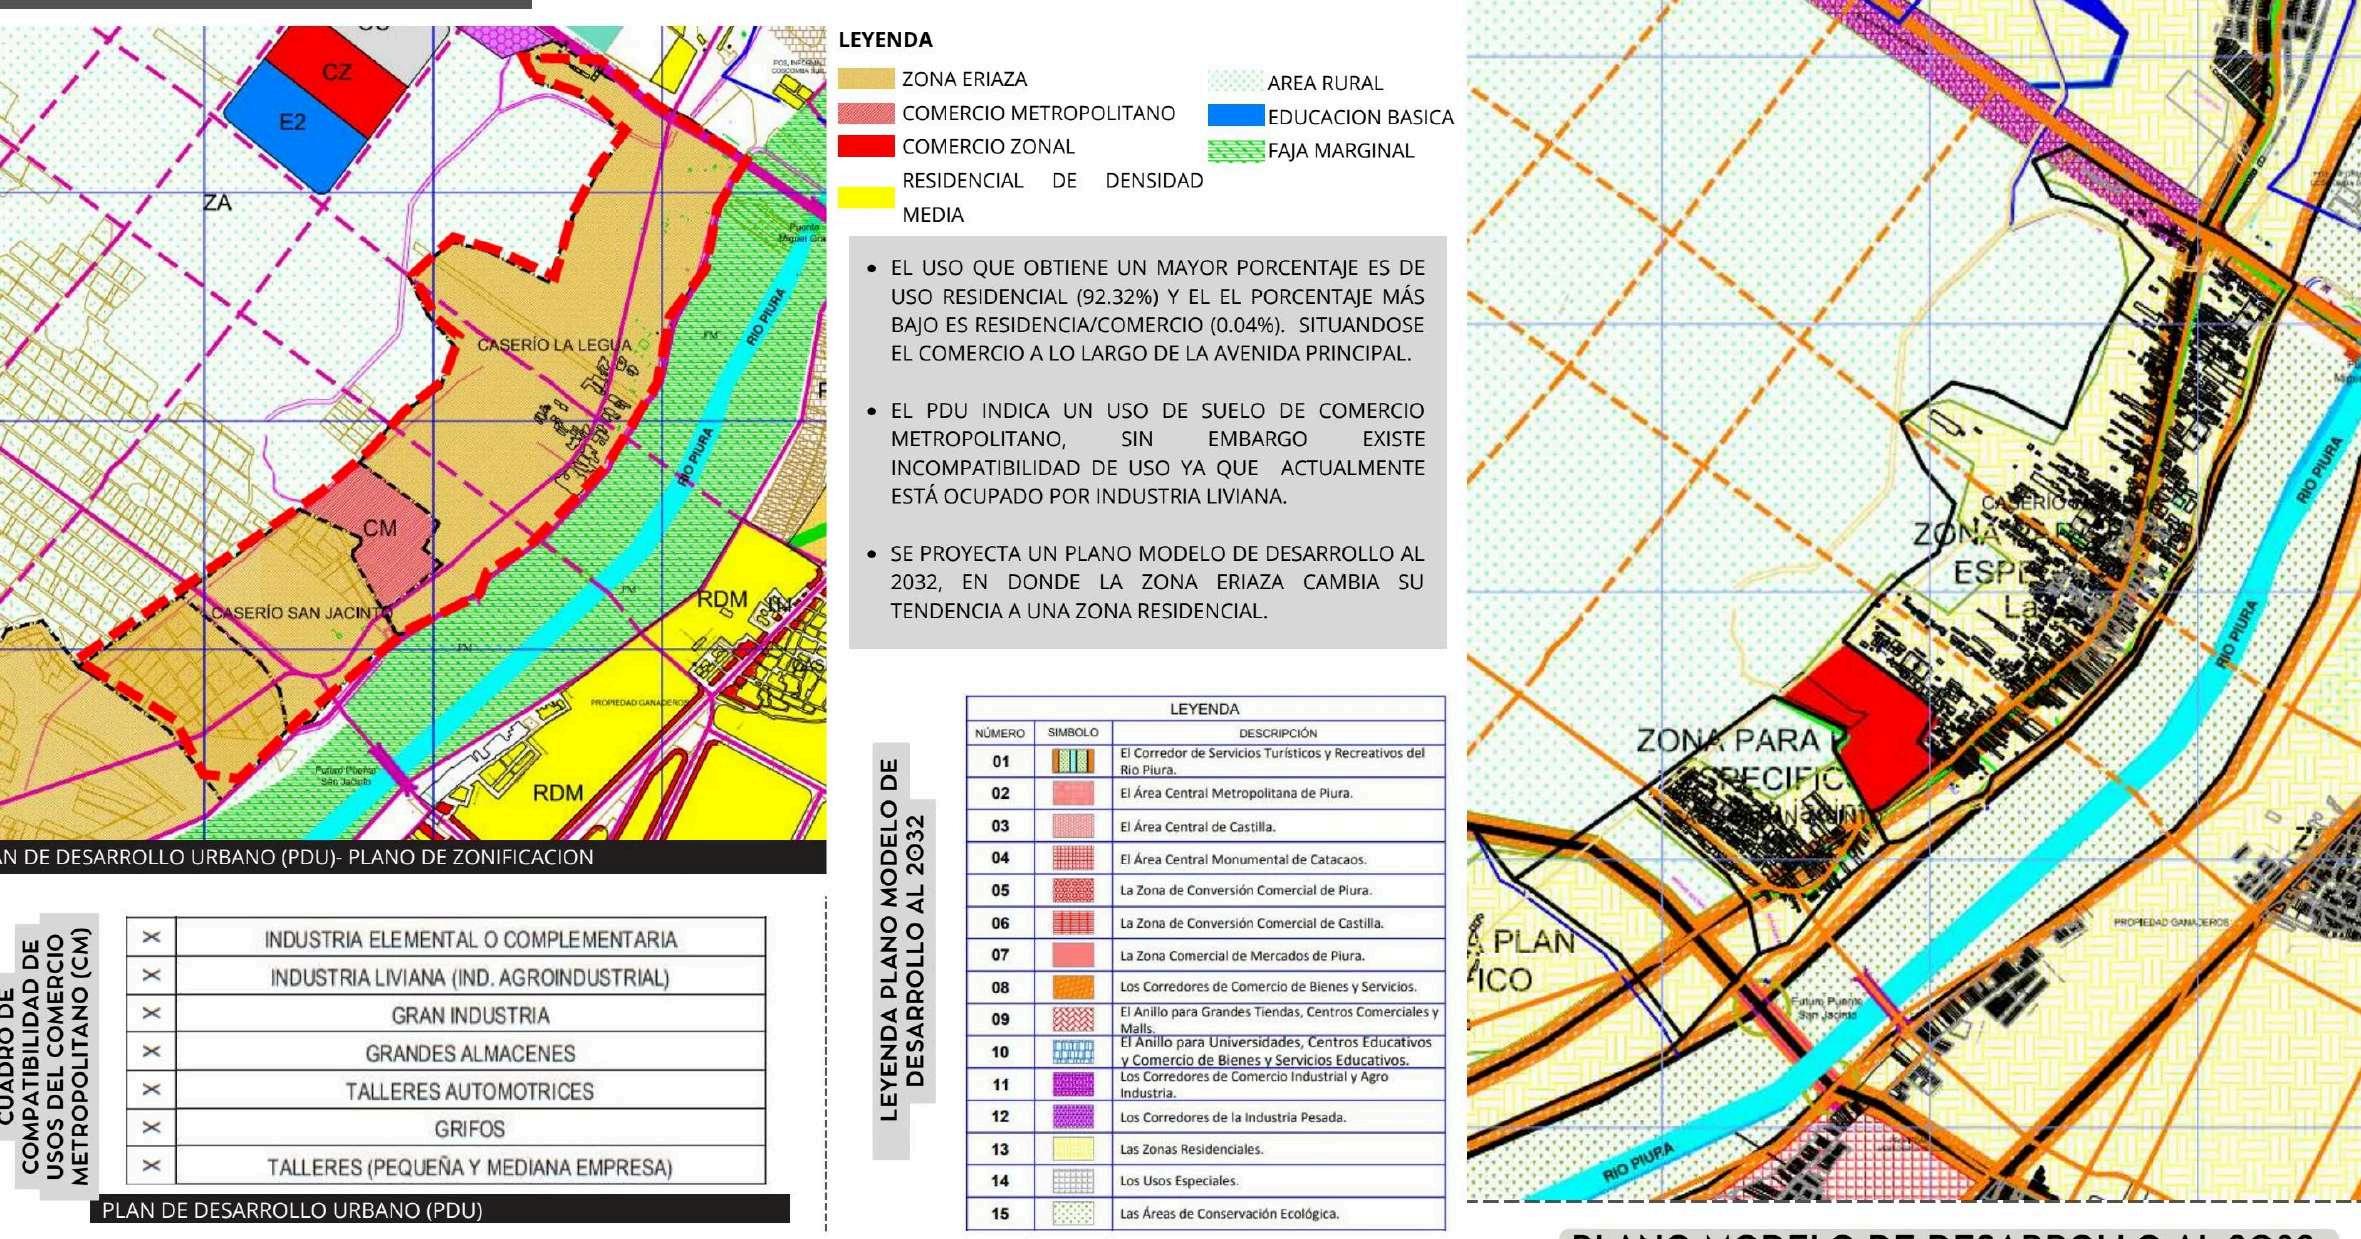The width and height of the screenshot is (2361, 1239).
Task: Select number 08 cell in legend table
Action: coord(1001,987)
